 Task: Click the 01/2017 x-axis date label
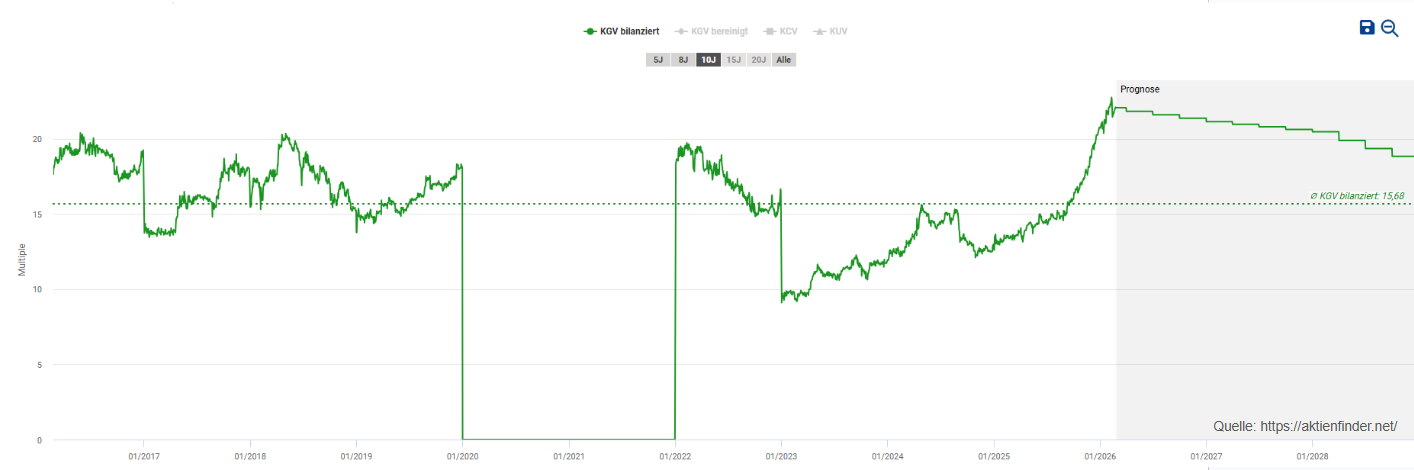pos(143,456)
